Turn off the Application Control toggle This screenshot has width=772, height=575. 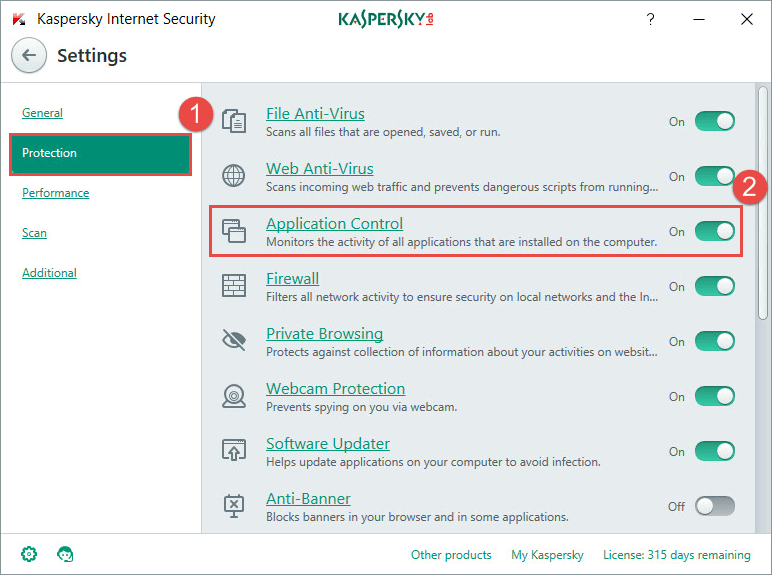click(714, 231)
